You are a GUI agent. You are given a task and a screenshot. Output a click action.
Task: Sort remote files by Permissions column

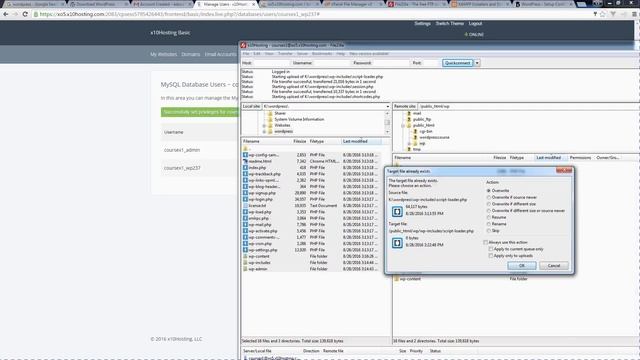pos(580,158)
